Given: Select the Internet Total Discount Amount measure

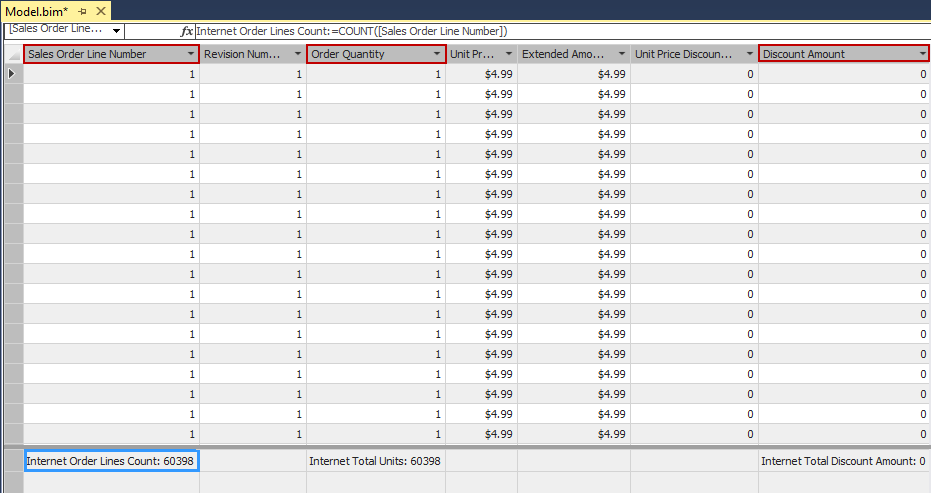Looking at the screenshot, I should click(x=843, y=461).
